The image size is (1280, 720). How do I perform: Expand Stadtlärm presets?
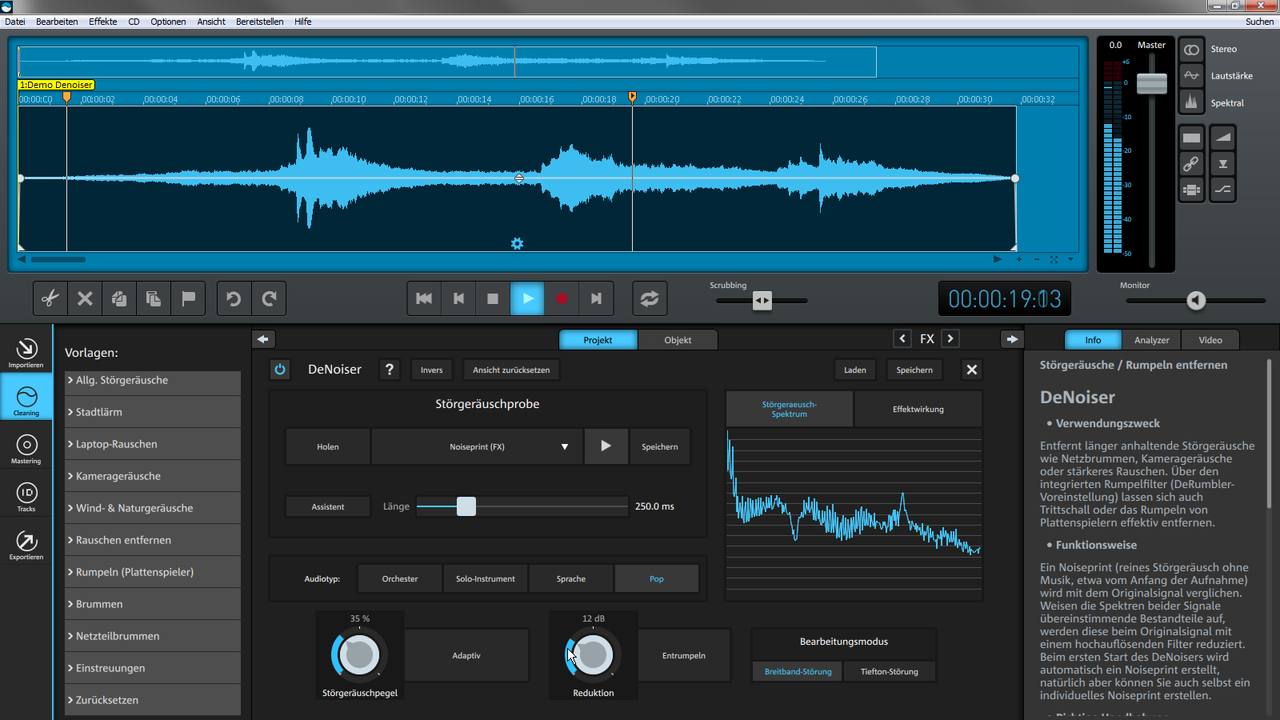pyautogui.click(x=153, y=412)
